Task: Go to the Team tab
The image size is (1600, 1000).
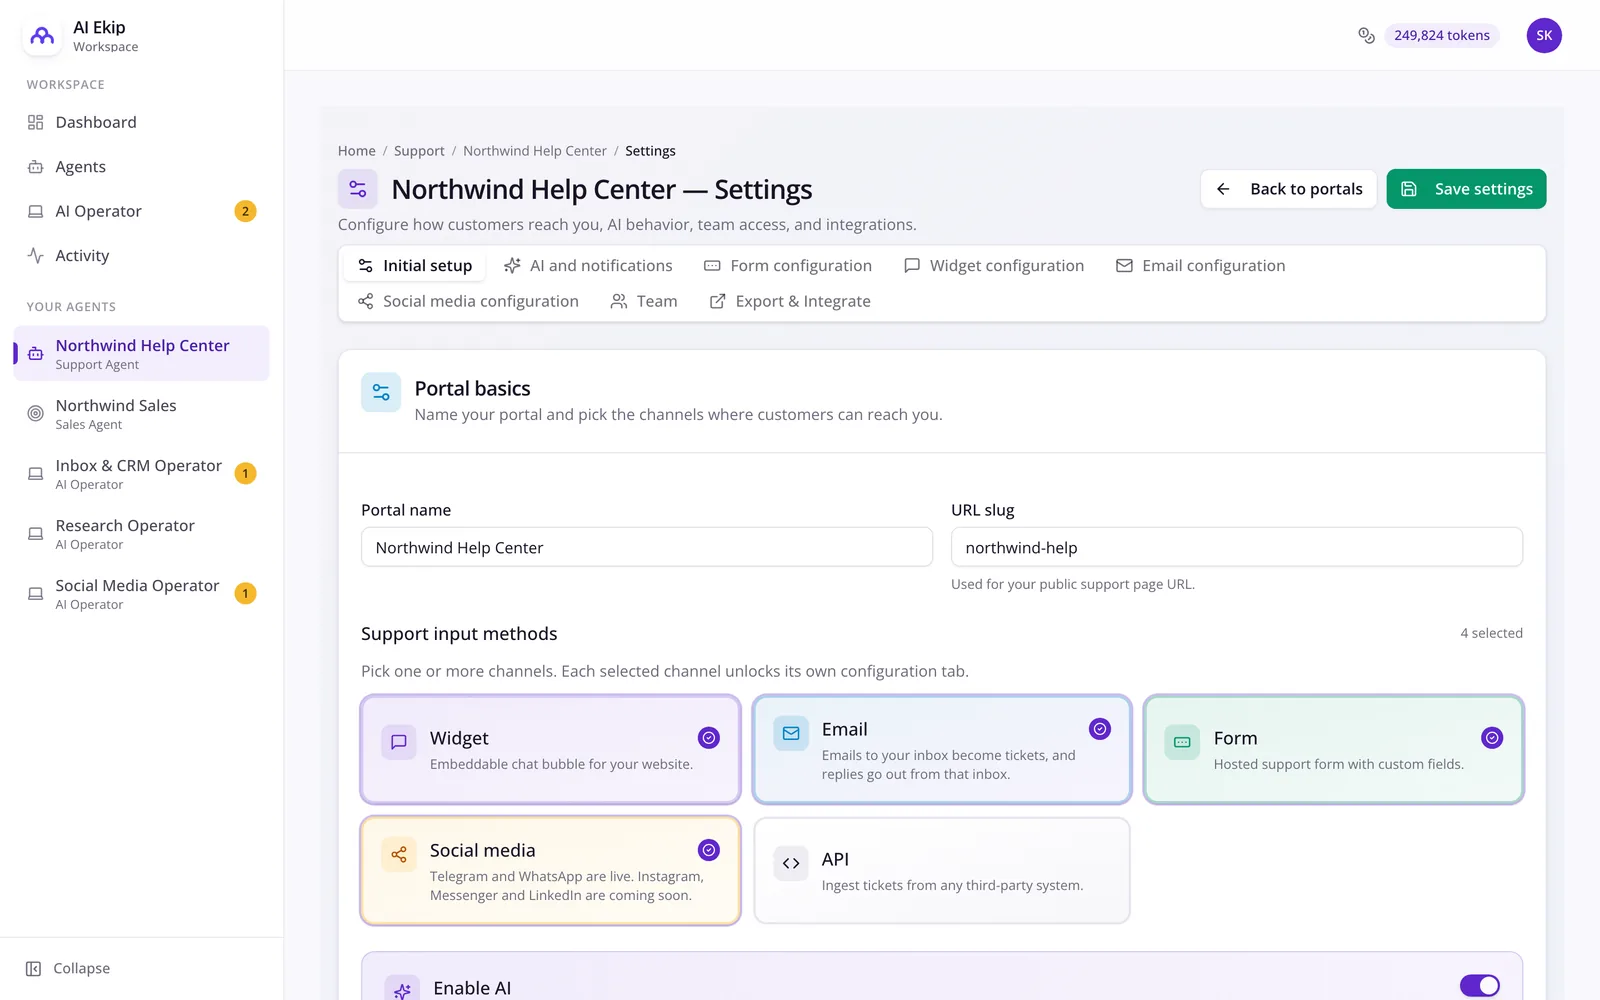Action: point(644,302)
